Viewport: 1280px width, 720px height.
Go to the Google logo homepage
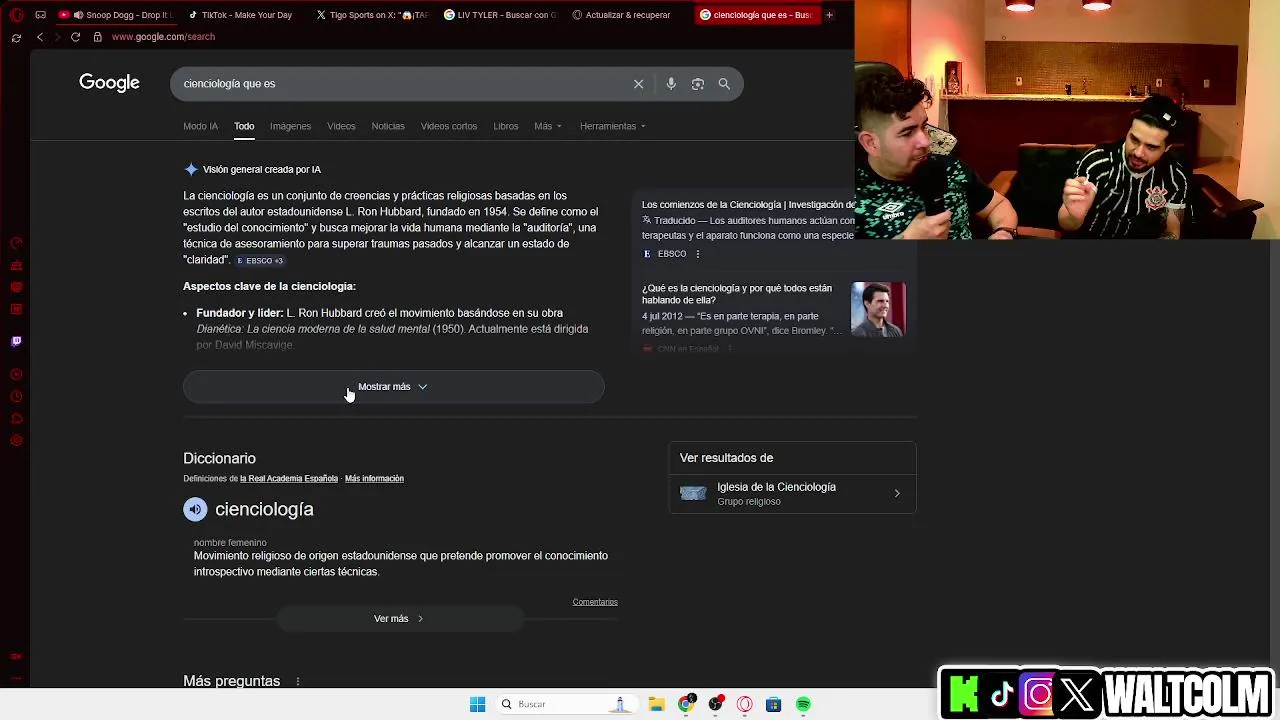(x=109, y=83)
